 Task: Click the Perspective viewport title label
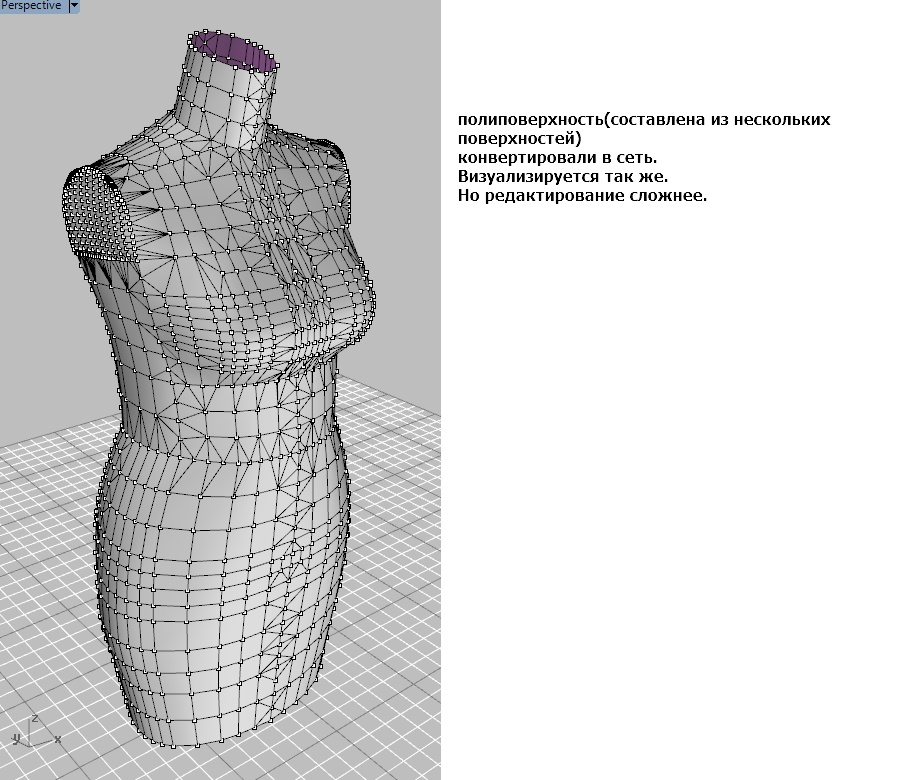pos(31,5)
